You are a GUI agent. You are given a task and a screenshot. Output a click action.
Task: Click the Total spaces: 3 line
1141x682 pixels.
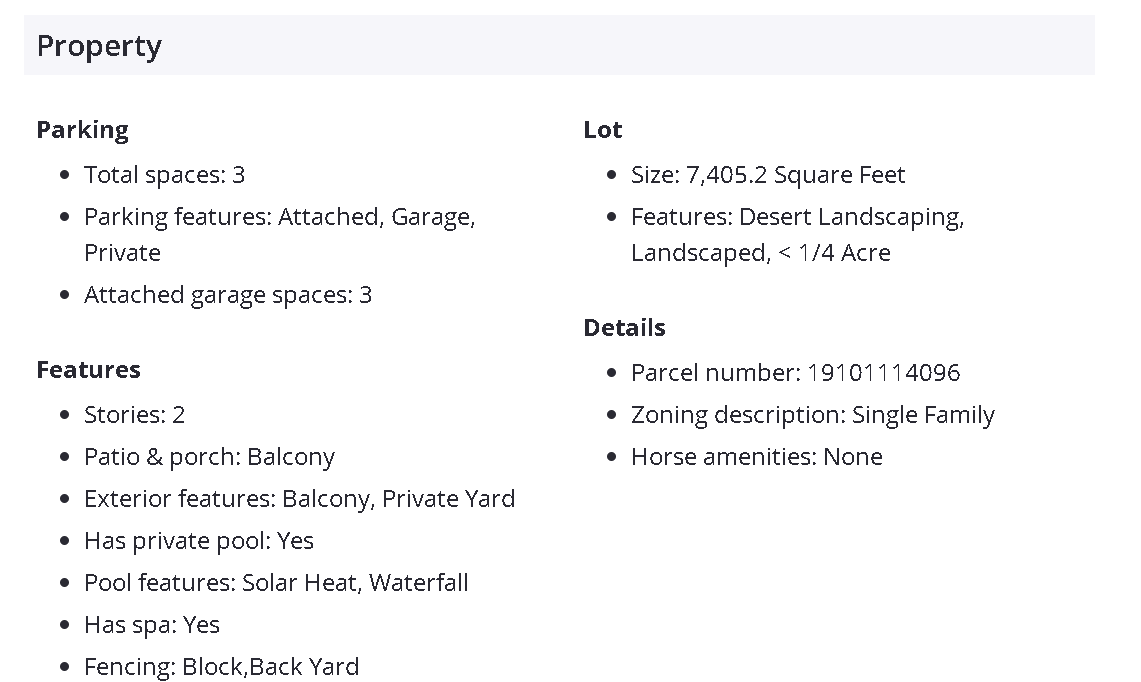coord(164,175)
